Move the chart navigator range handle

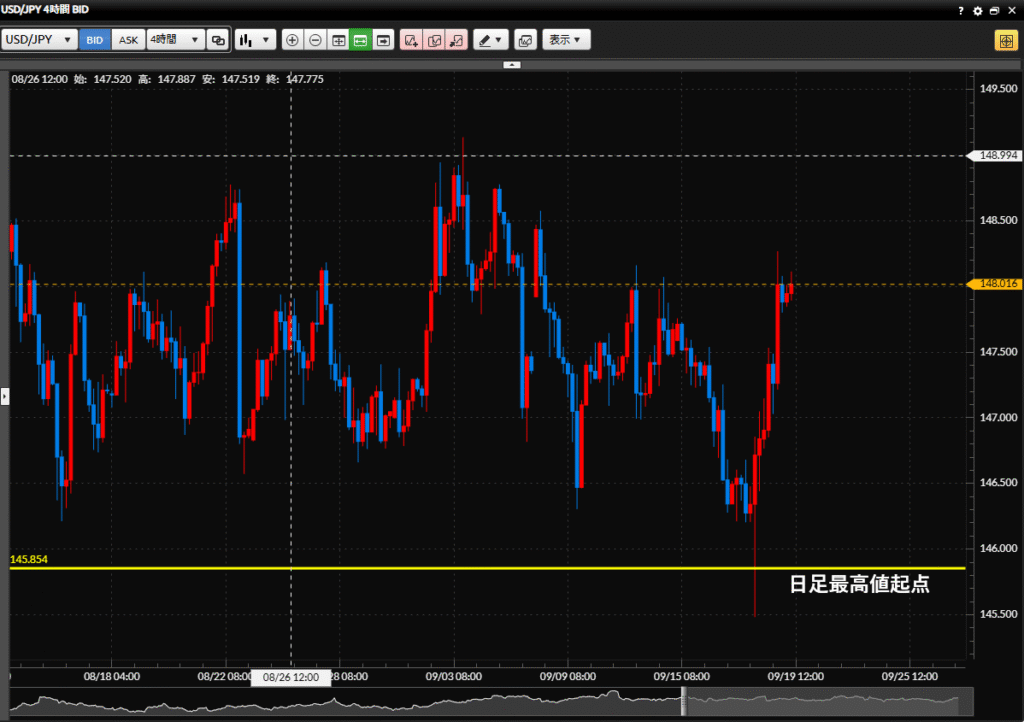click(684, 702)
